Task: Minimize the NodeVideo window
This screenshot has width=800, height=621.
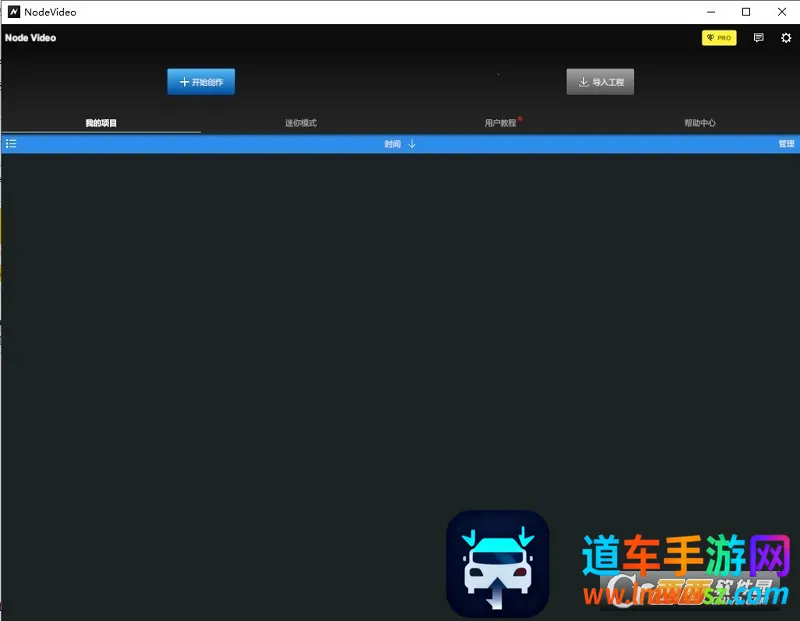Action: point(707,12)
